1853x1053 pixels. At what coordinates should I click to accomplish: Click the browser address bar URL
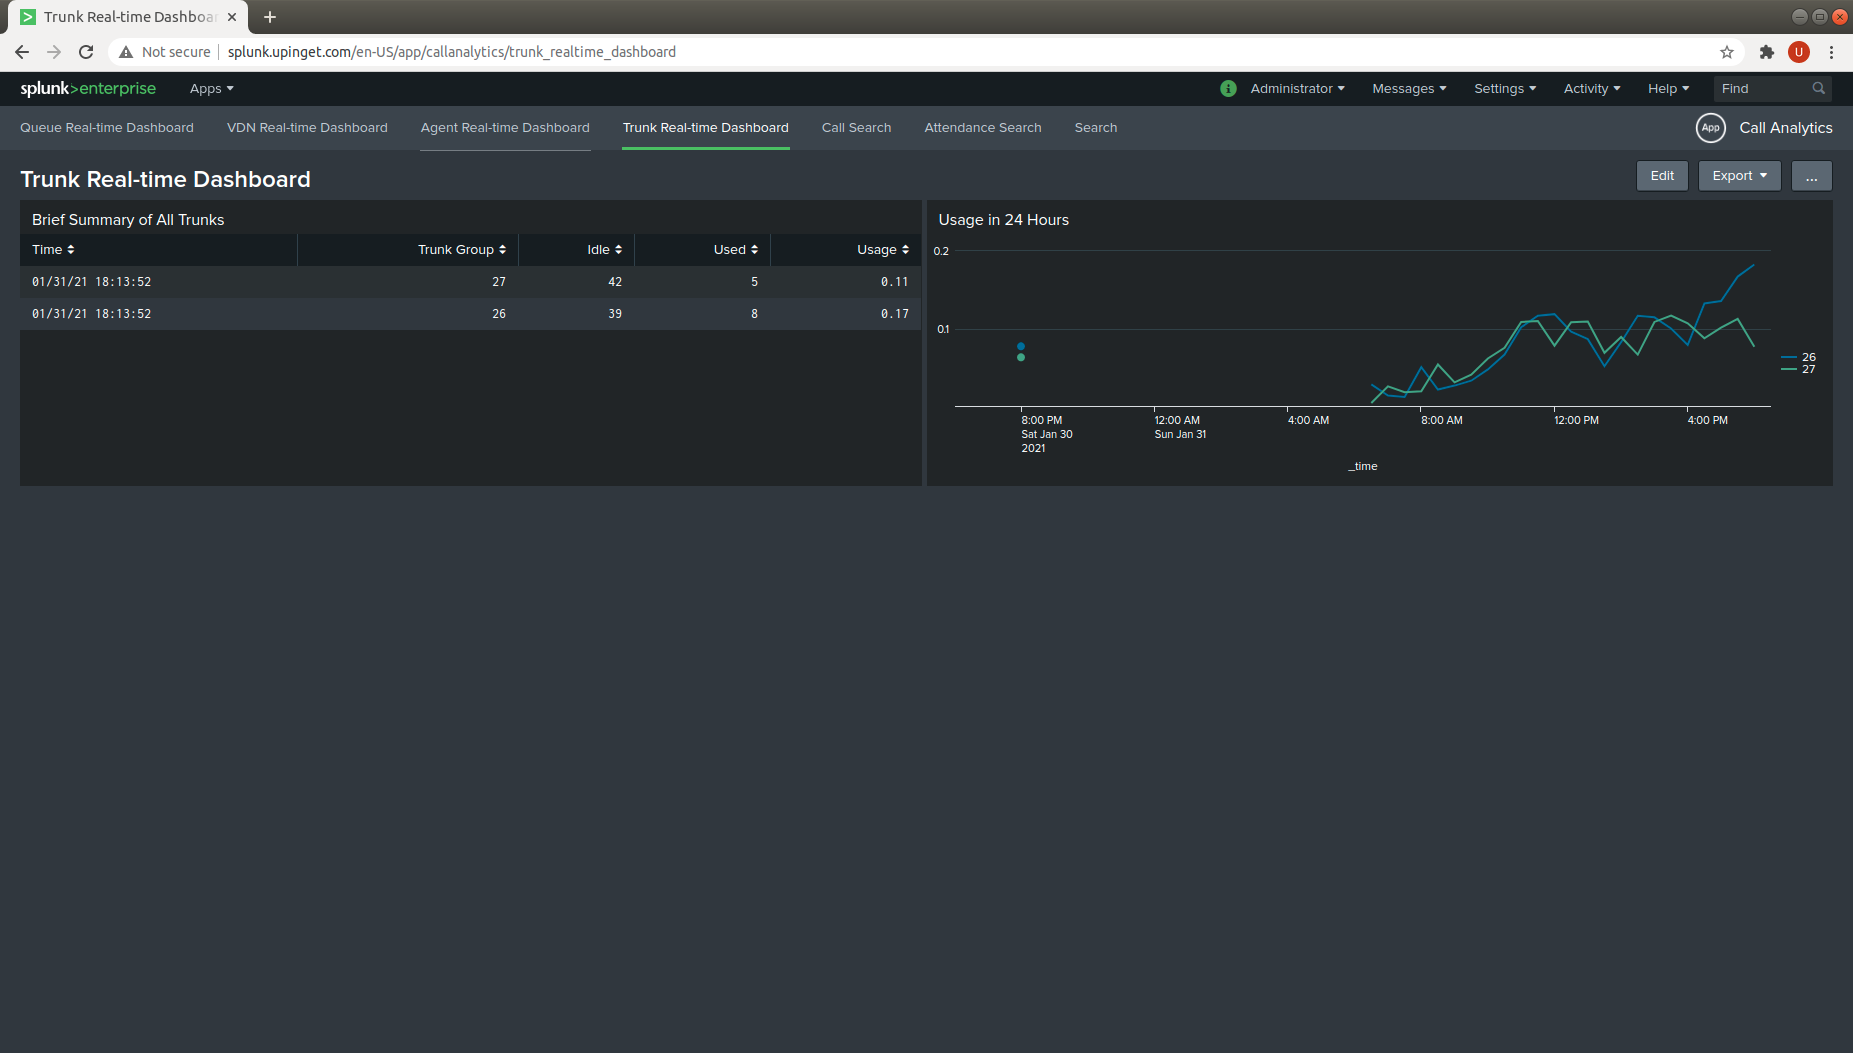pos(452,52)
